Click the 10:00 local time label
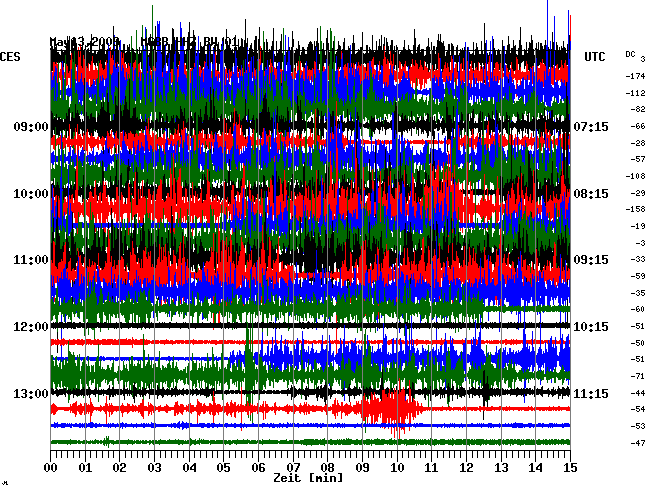The width and height of the screenshot is (650, 494). (x=31, y=194)
